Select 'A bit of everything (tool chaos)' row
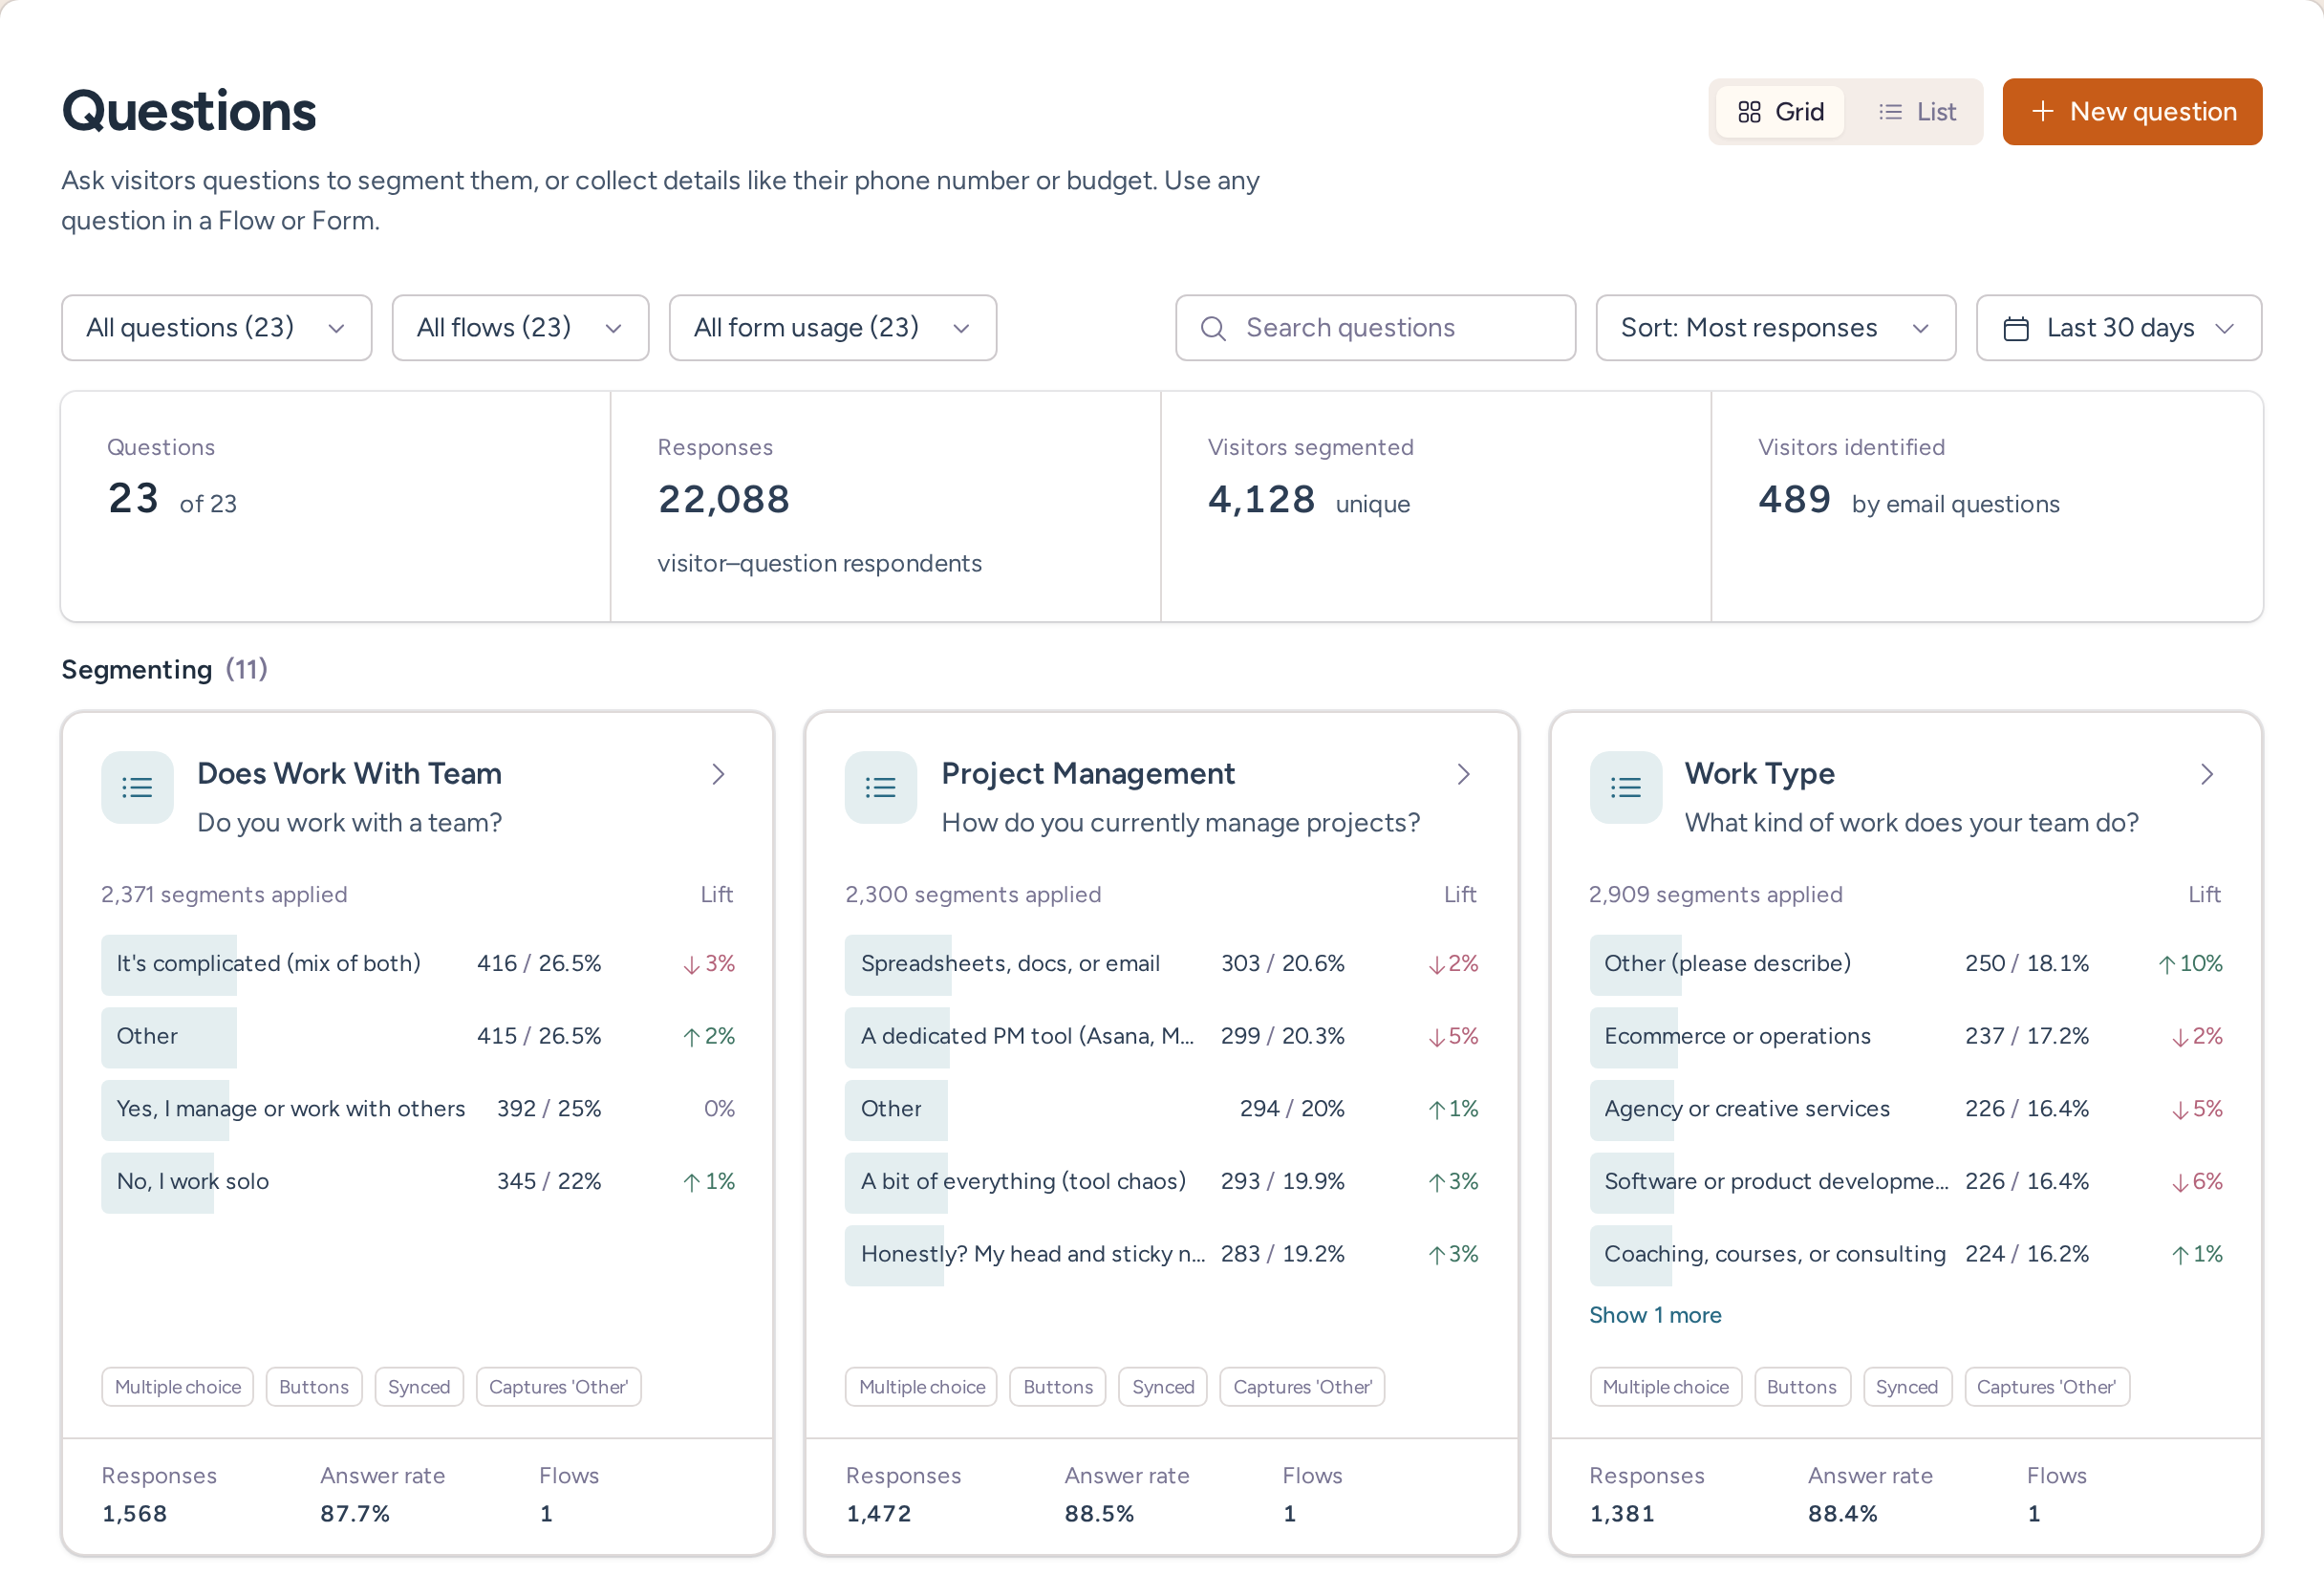 click(1161, 1181)
